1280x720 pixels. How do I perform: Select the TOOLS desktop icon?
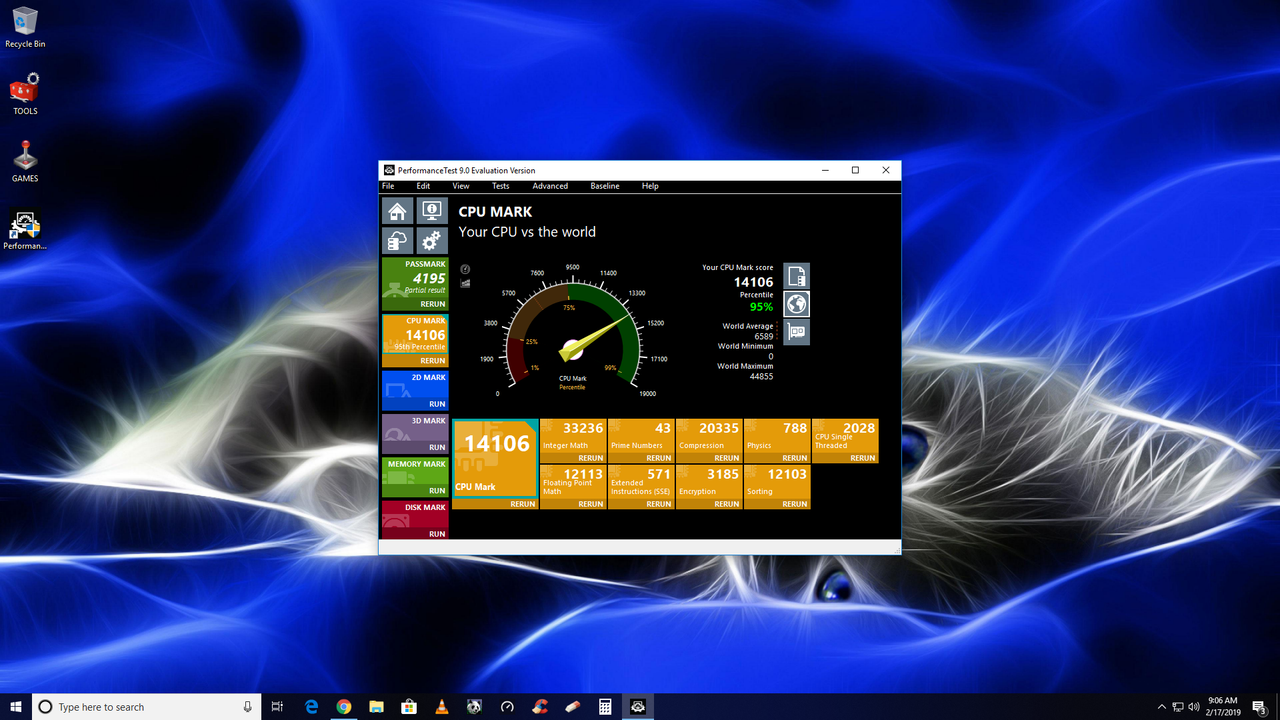point(25,95)
